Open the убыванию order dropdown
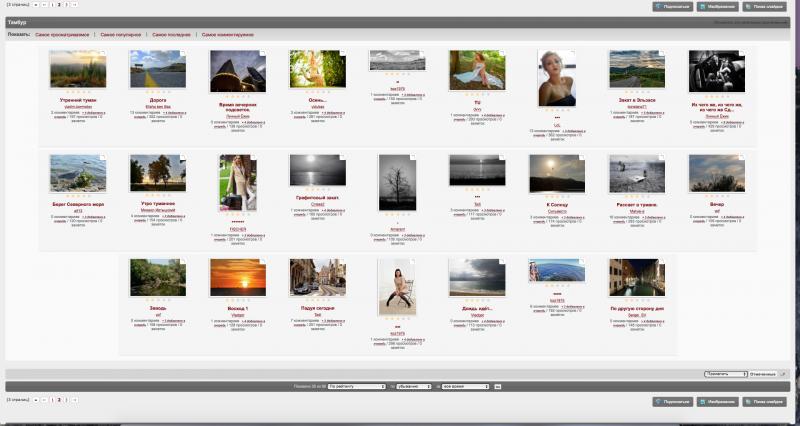This screenshot has height=426, width=800. 414,387
